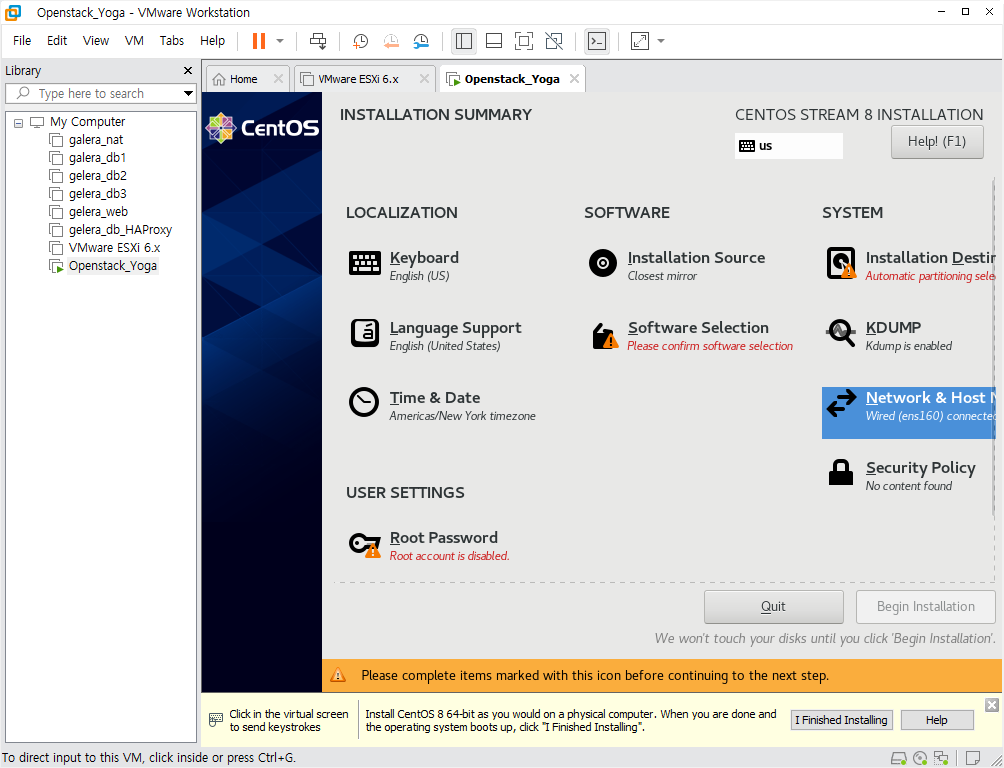Select gelera_db_HAProxy in the library
This screenshot has height=768, width=1004.
tap(120, 229)
